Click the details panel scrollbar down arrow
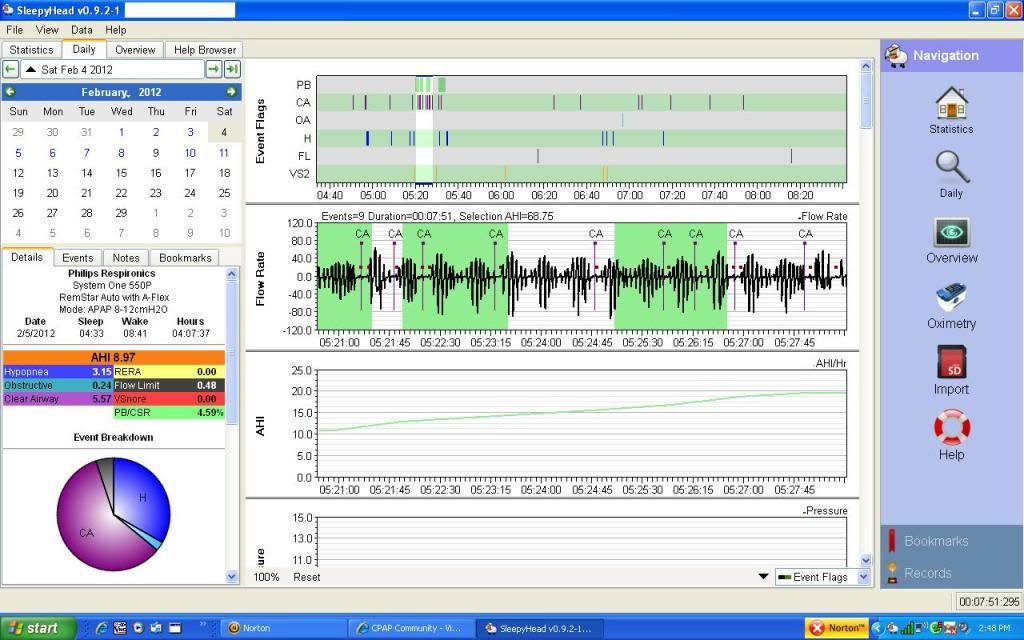 pos(232,577)
